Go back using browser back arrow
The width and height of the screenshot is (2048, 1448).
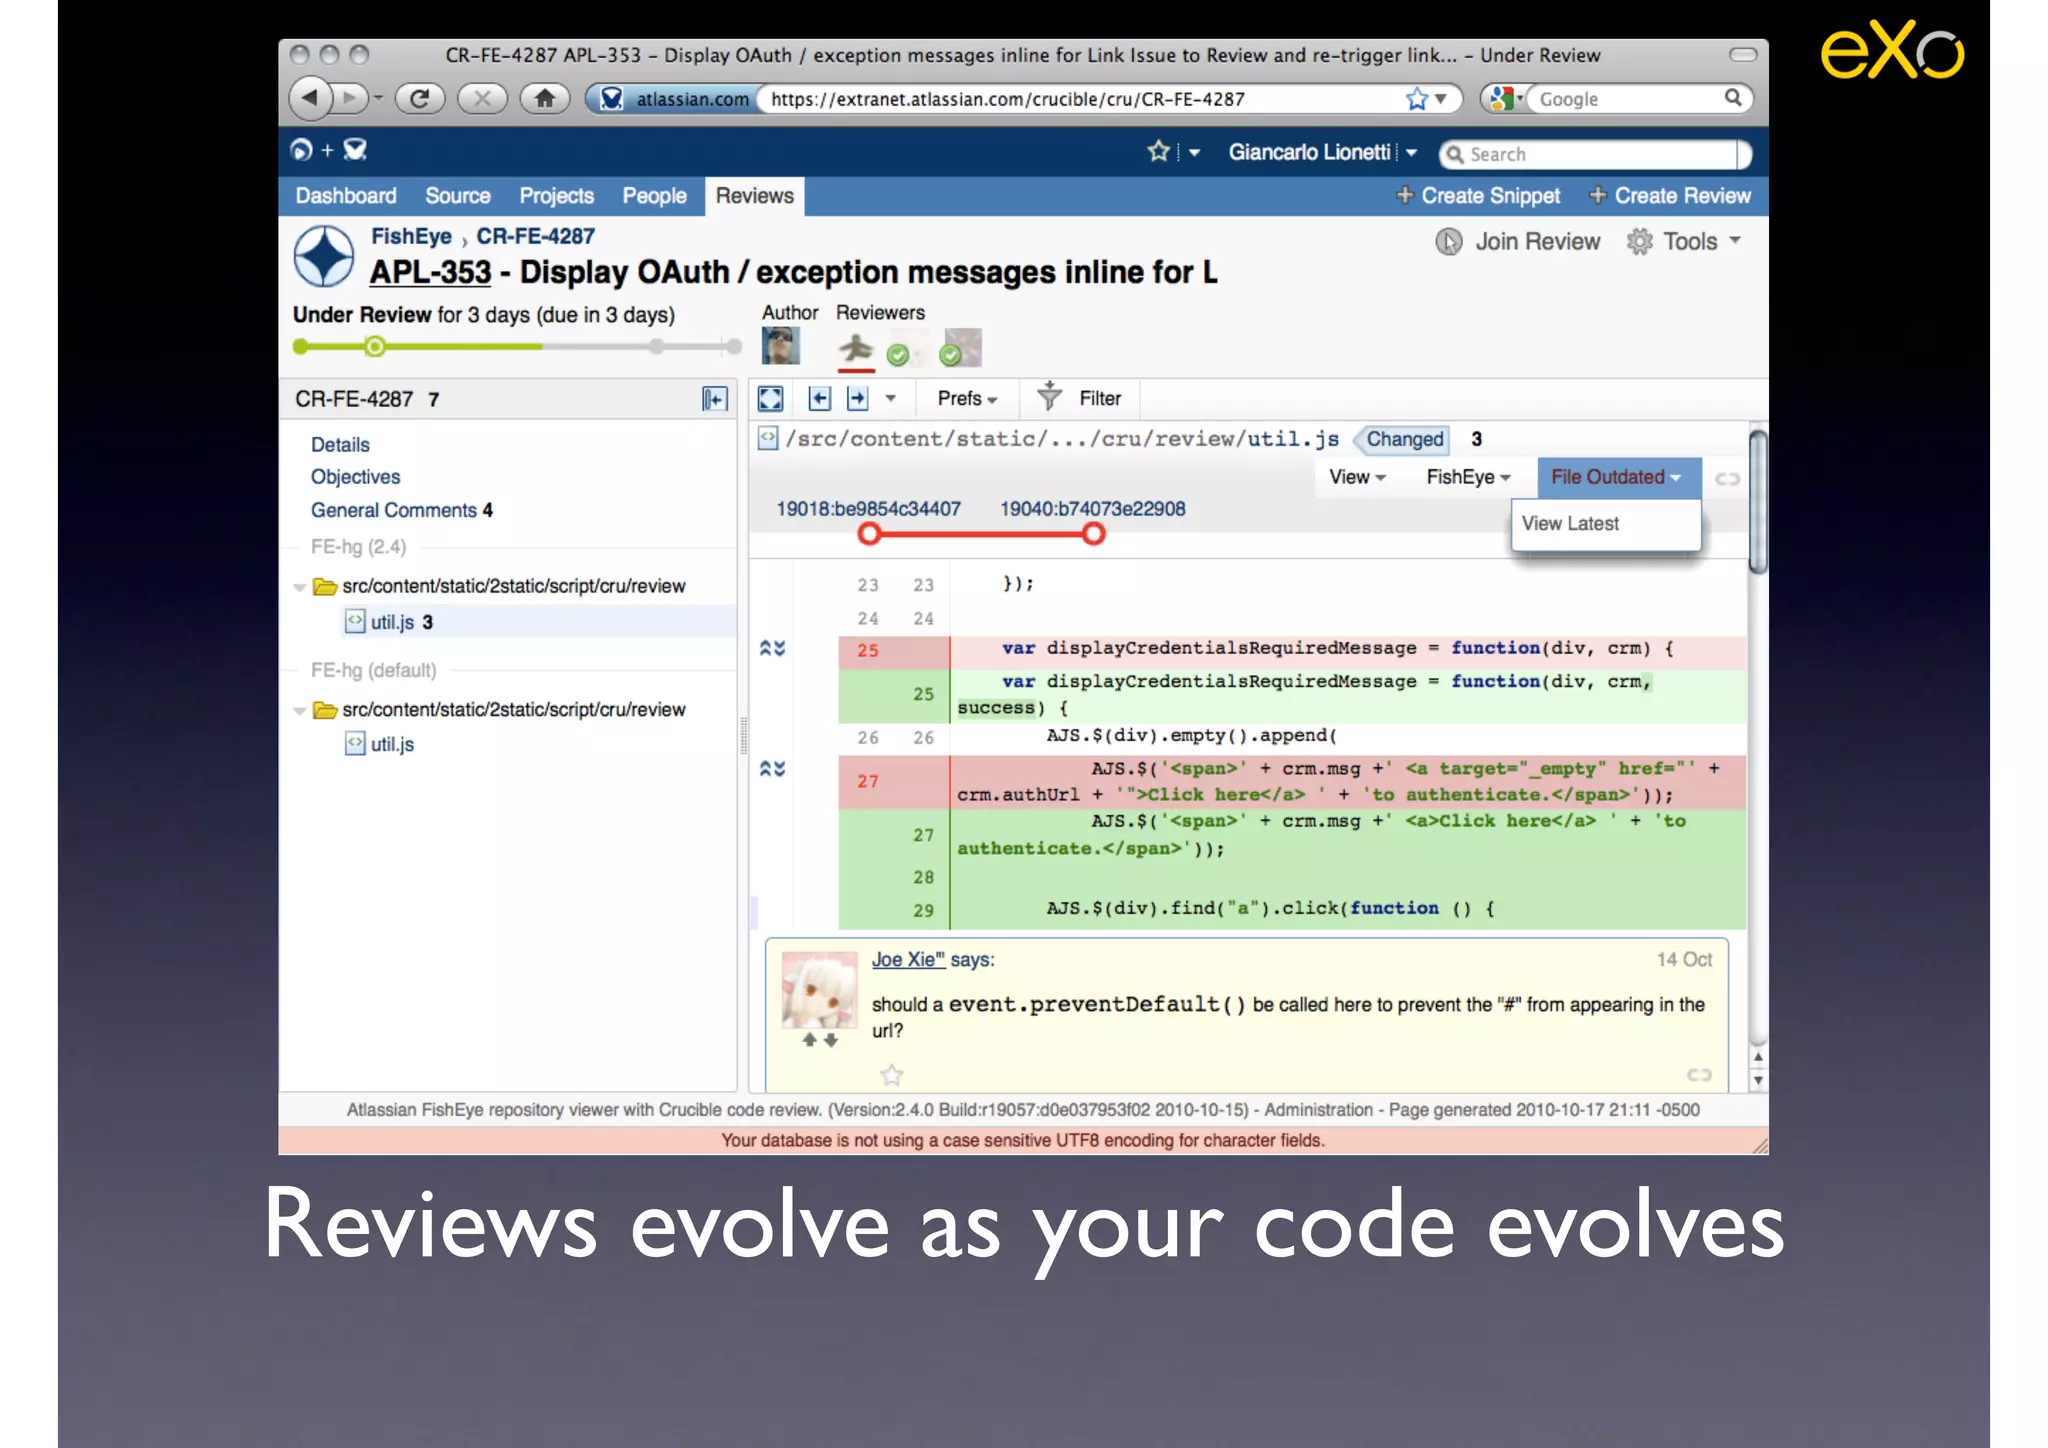pyautogui.click(x=311, y=98)
